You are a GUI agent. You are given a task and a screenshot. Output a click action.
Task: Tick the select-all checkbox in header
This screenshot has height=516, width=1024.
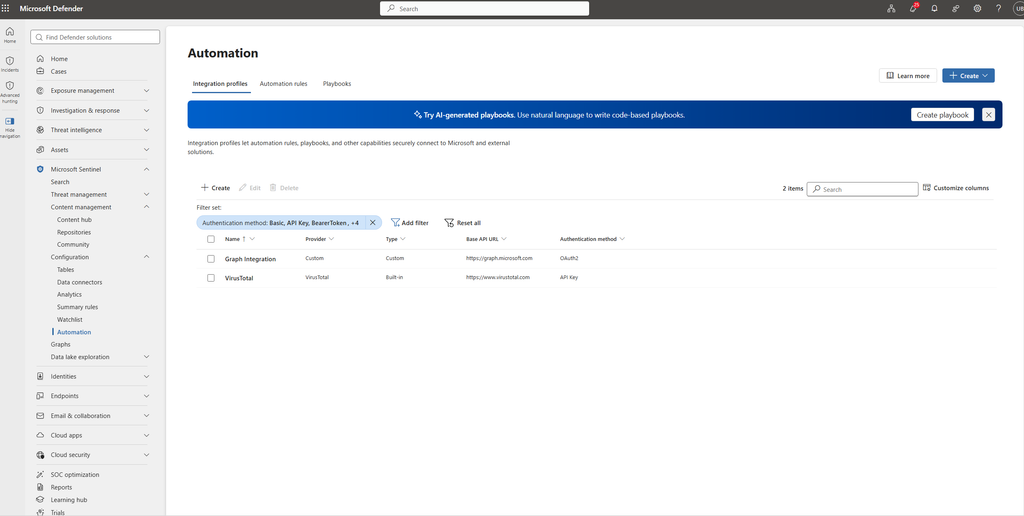pyautogui.click(x=211, y=239)
